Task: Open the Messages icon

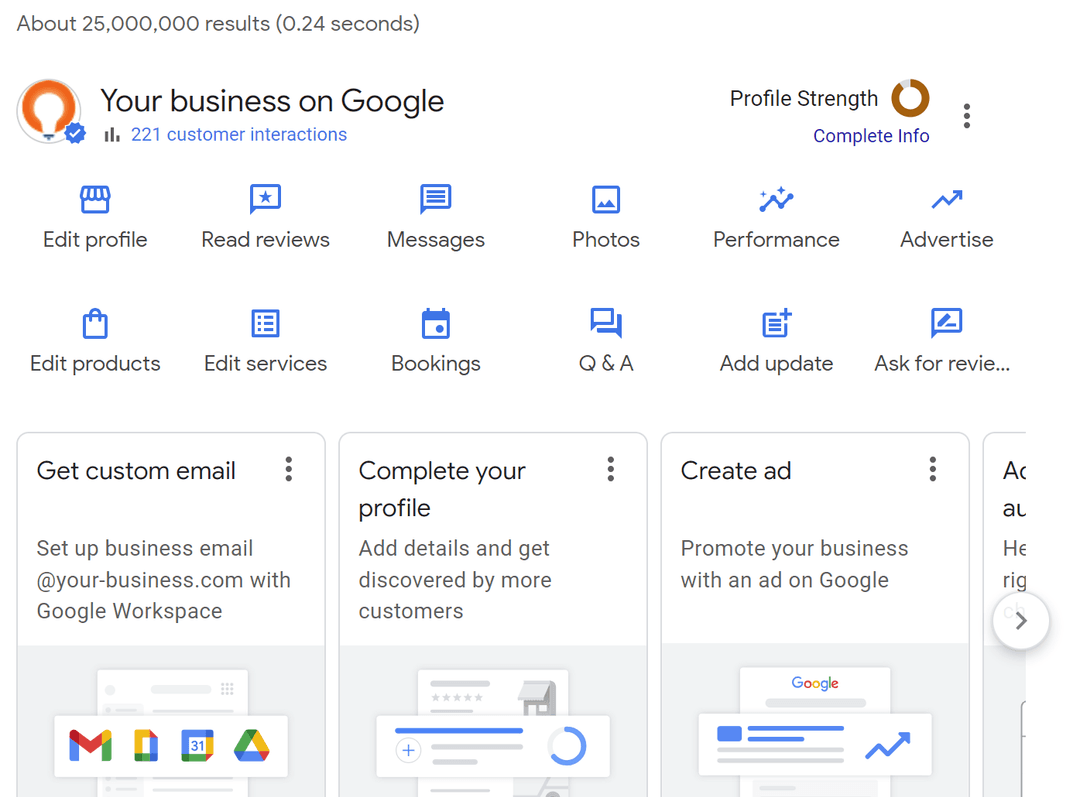Action: (x=436, y=200)
